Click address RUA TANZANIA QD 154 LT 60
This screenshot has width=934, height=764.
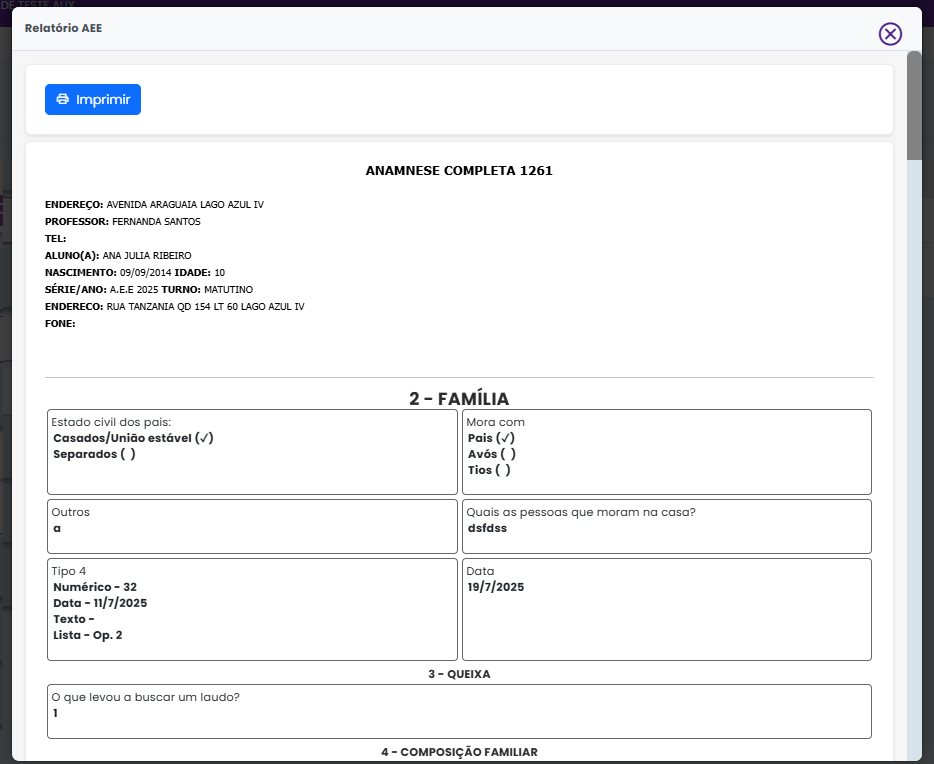[x=172, y=307]
